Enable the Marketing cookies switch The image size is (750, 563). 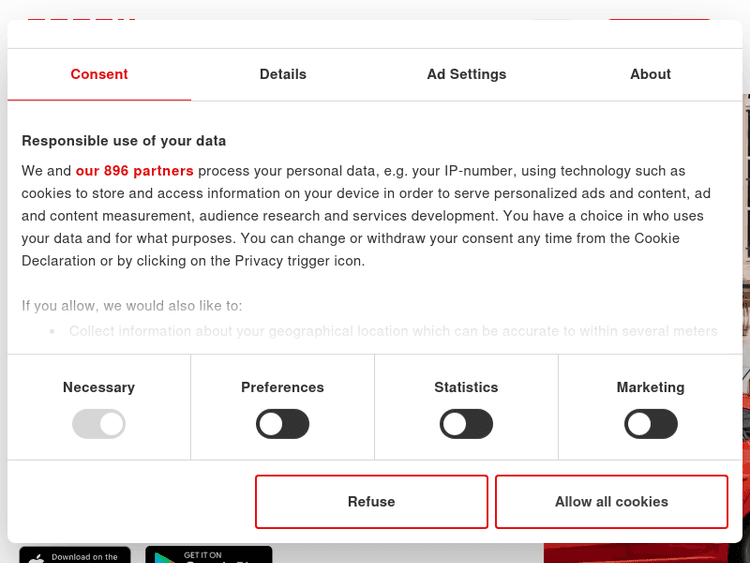tap(650, 424)
